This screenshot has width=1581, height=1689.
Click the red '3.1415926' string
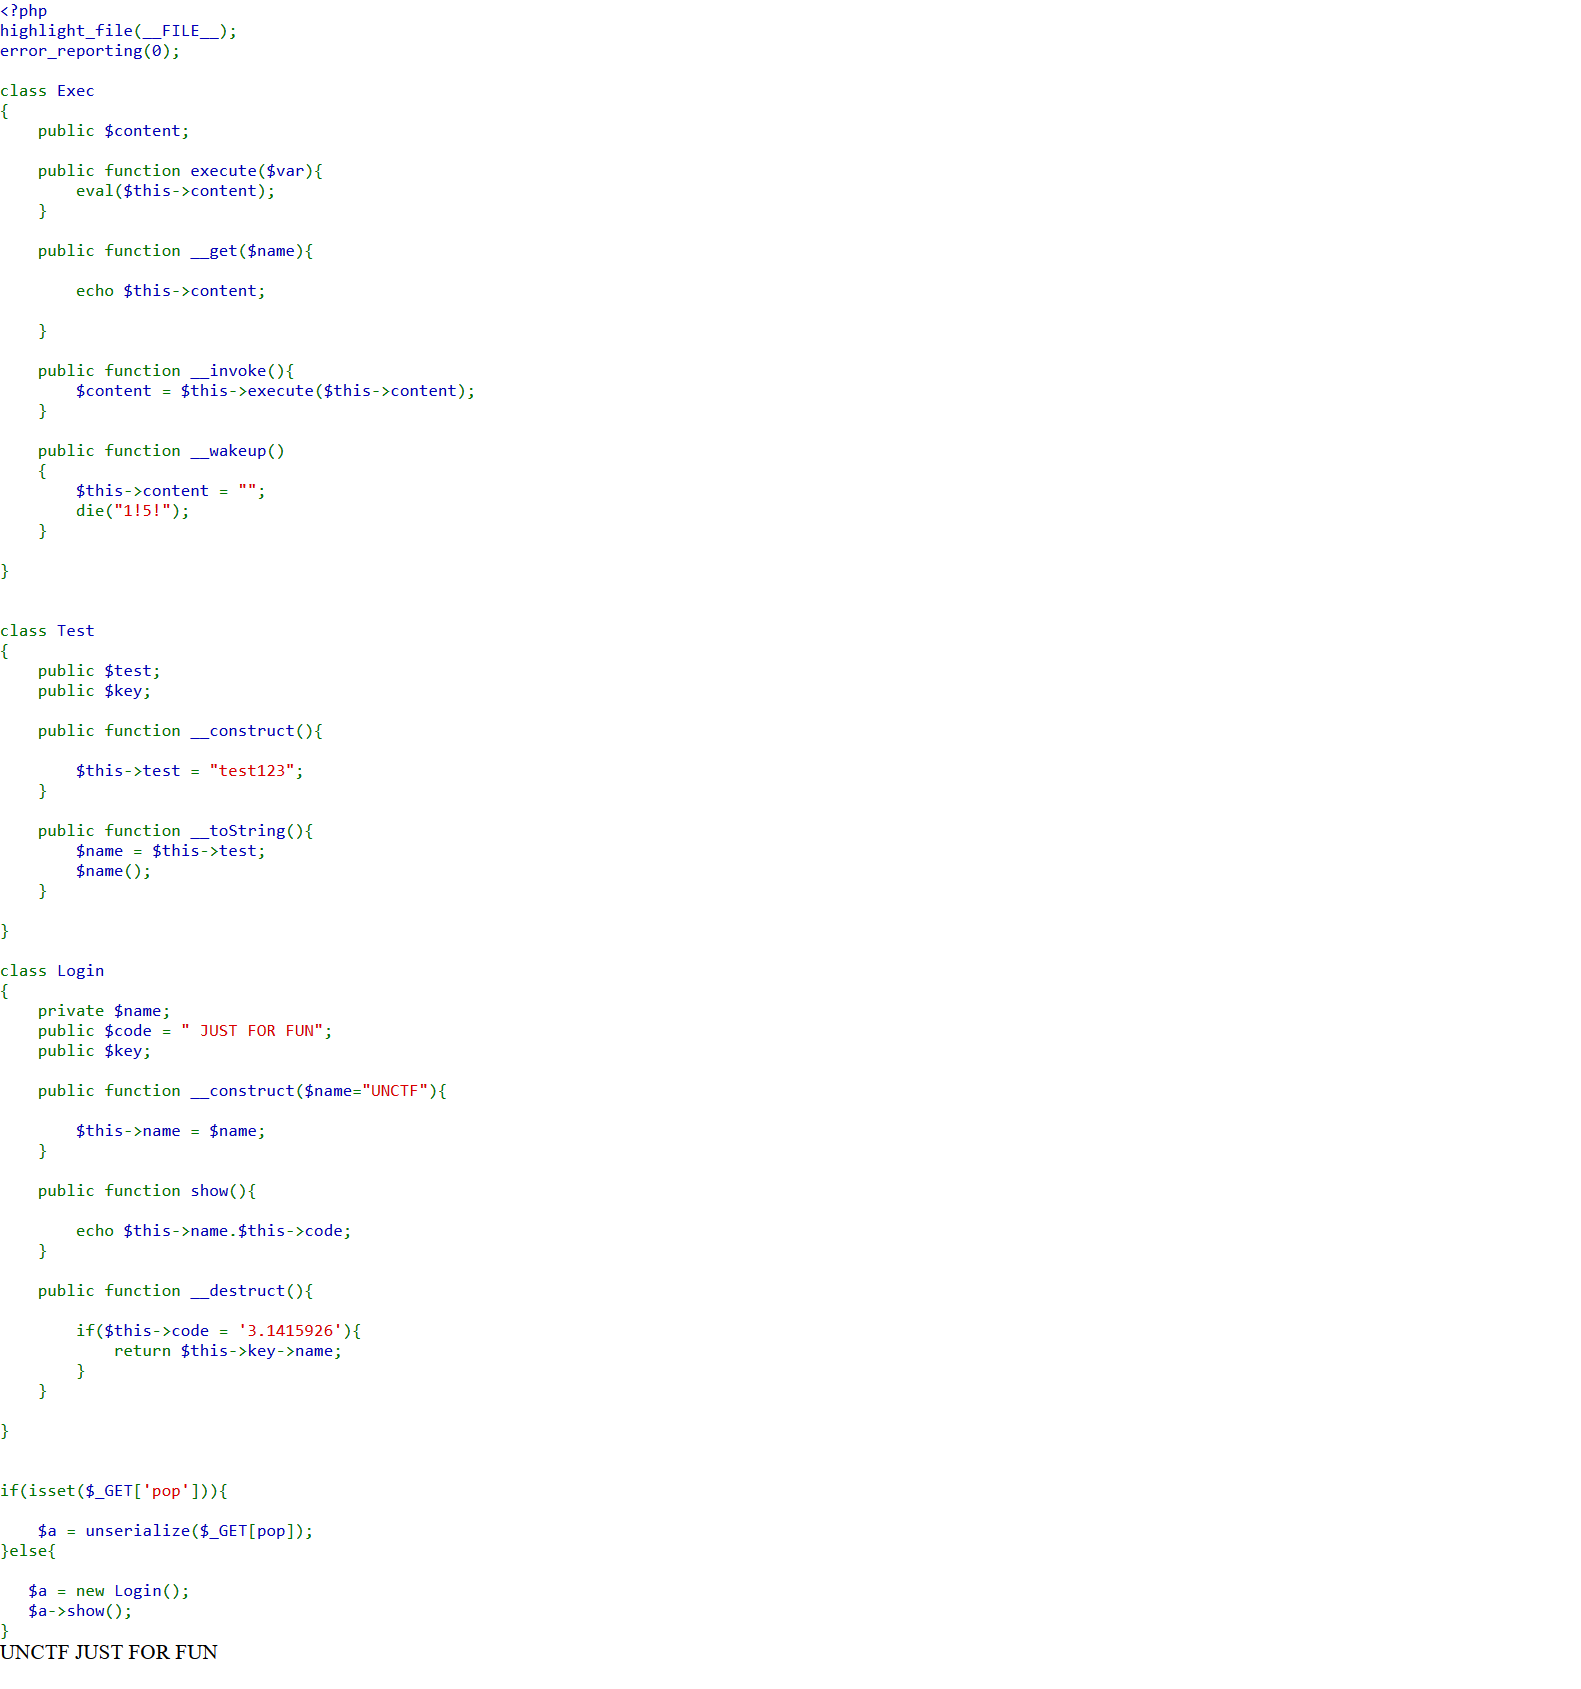(290, 1331)
